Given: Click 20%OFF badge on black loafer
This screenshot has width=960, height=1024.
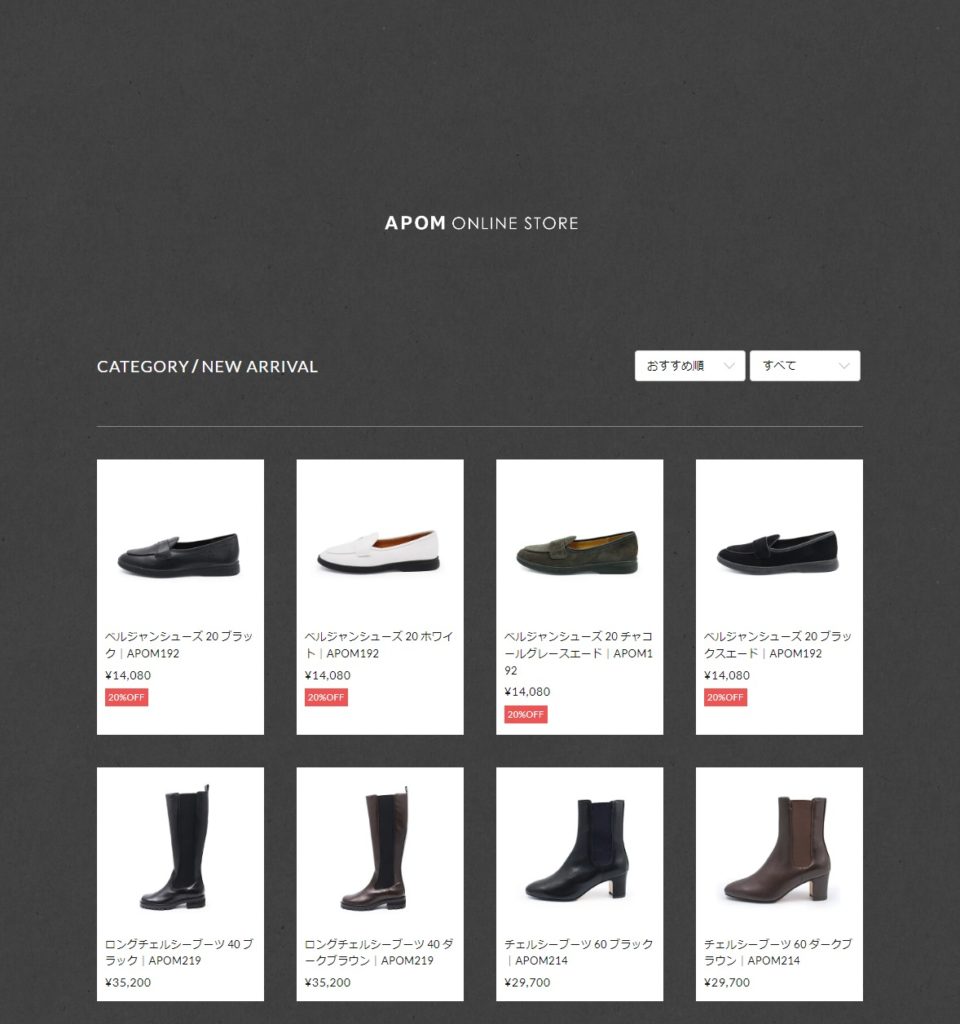Looking at the screenshot, I should pos(127,697).
